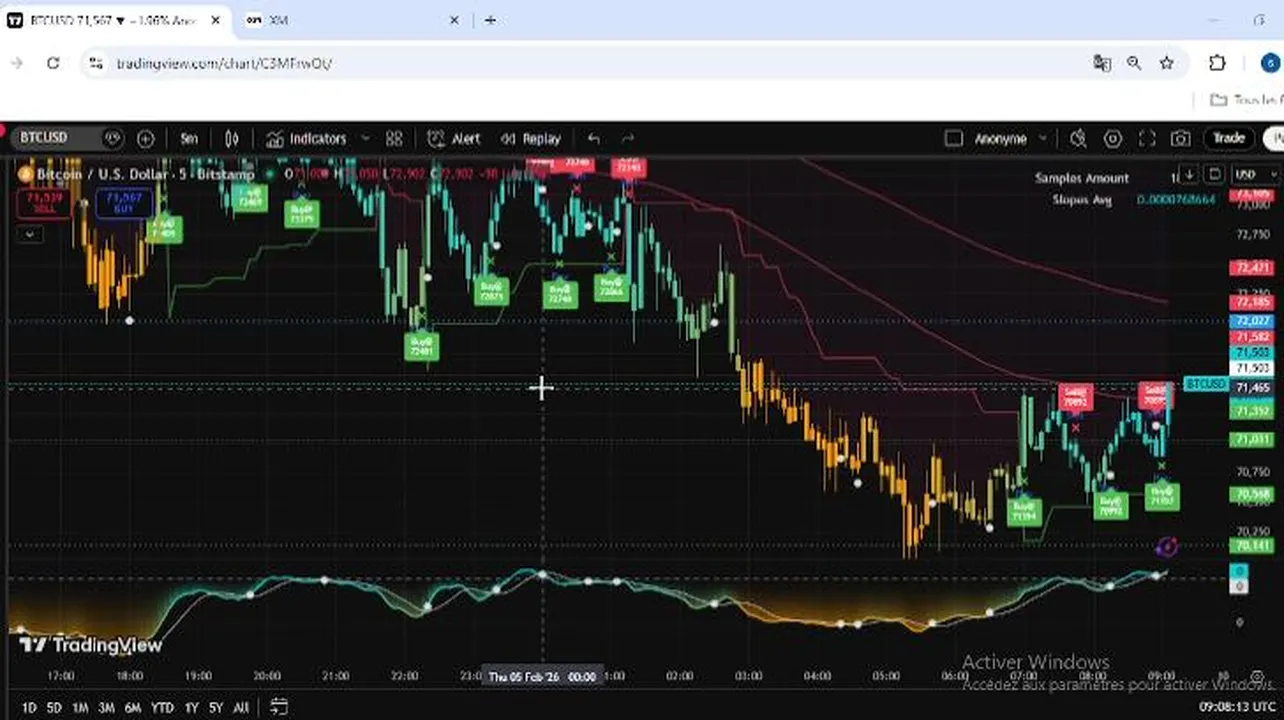1284x720 pixels.
Task: Click the 72,027 blue price label
Action: pyautogui.click(x=1252, y=321)
